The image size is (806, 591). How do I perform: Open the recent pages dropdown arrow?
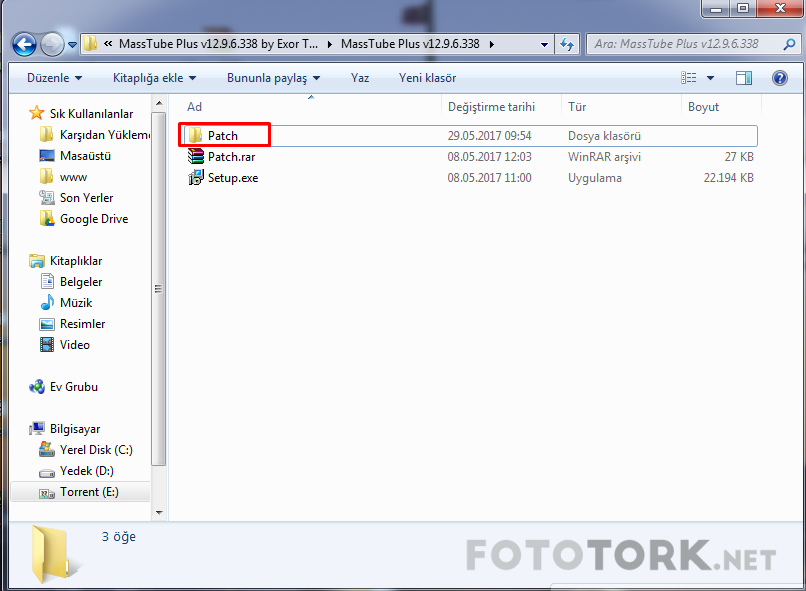point(72,45)
